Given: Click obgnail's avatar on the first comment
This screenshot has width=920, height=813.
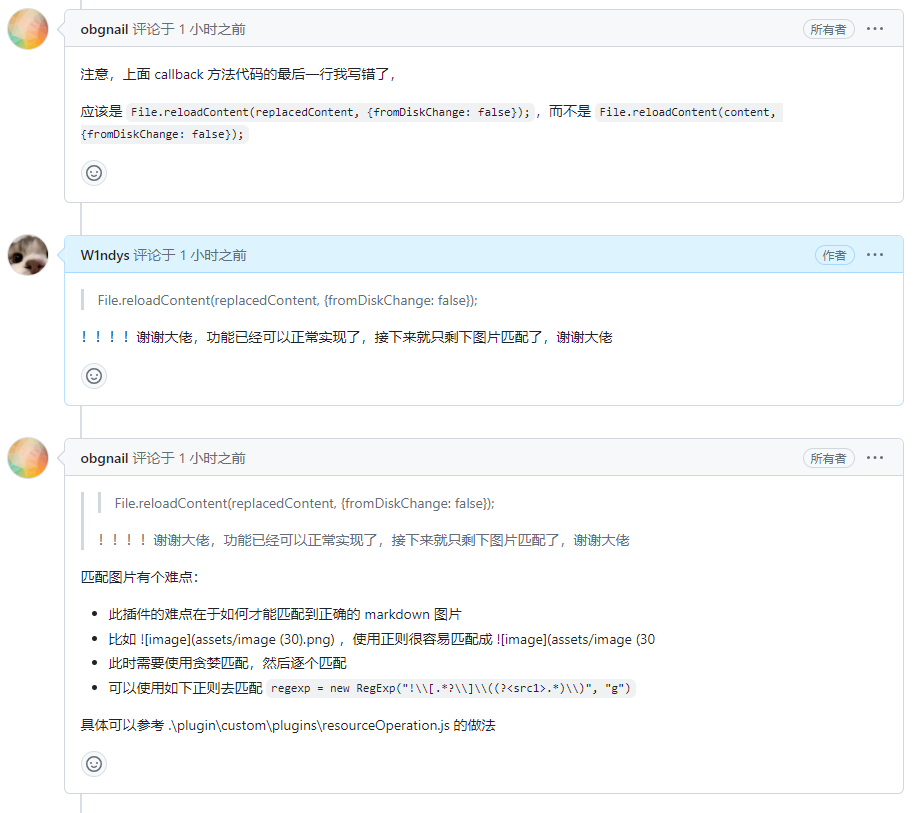Looking at the screenshot, I should pos(28,29).
